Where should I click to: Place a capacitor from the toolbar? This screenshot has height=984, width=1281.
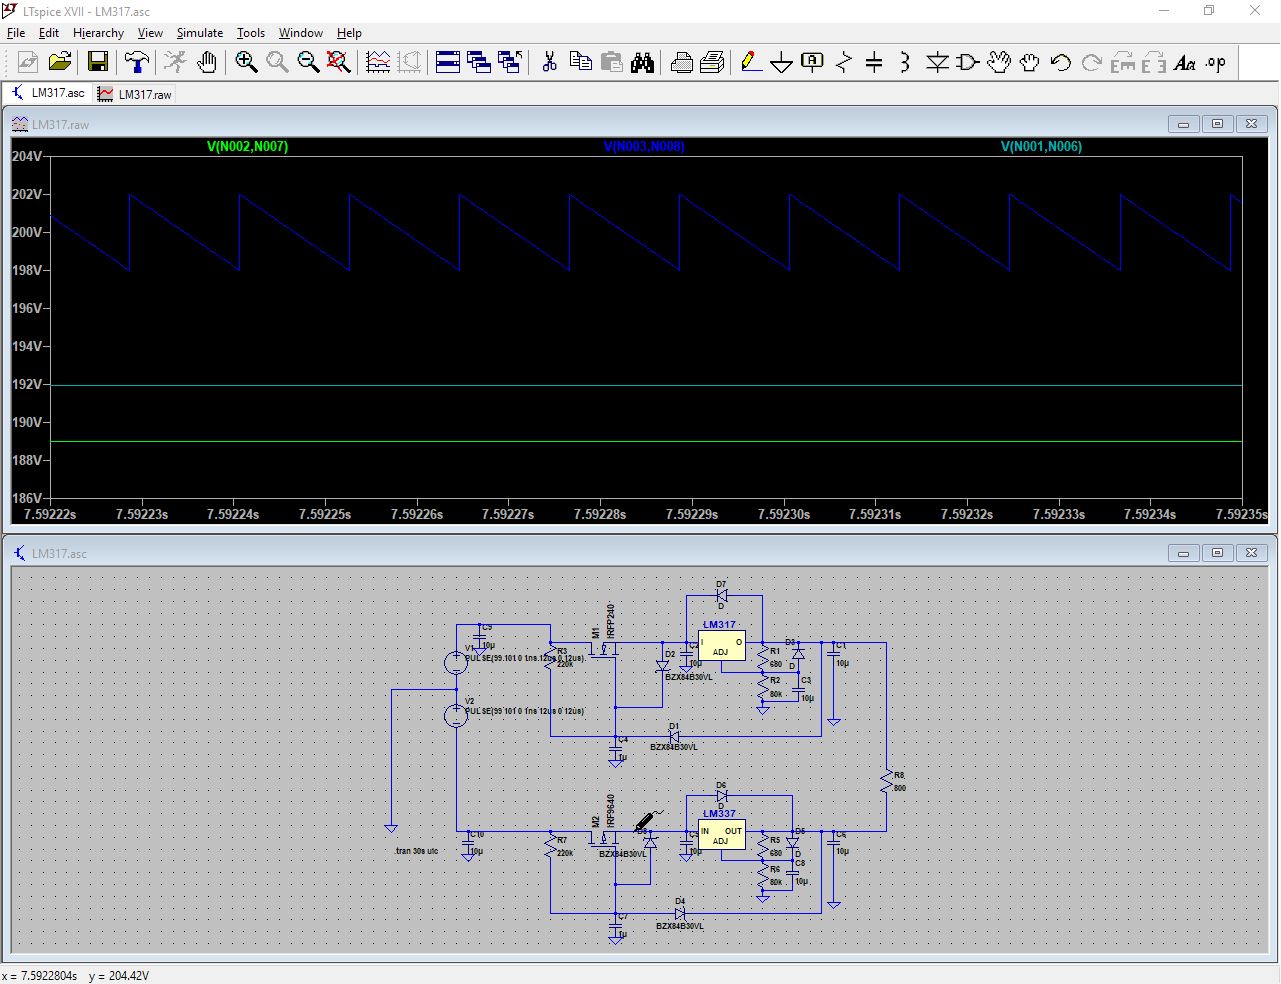coord(875,63)
